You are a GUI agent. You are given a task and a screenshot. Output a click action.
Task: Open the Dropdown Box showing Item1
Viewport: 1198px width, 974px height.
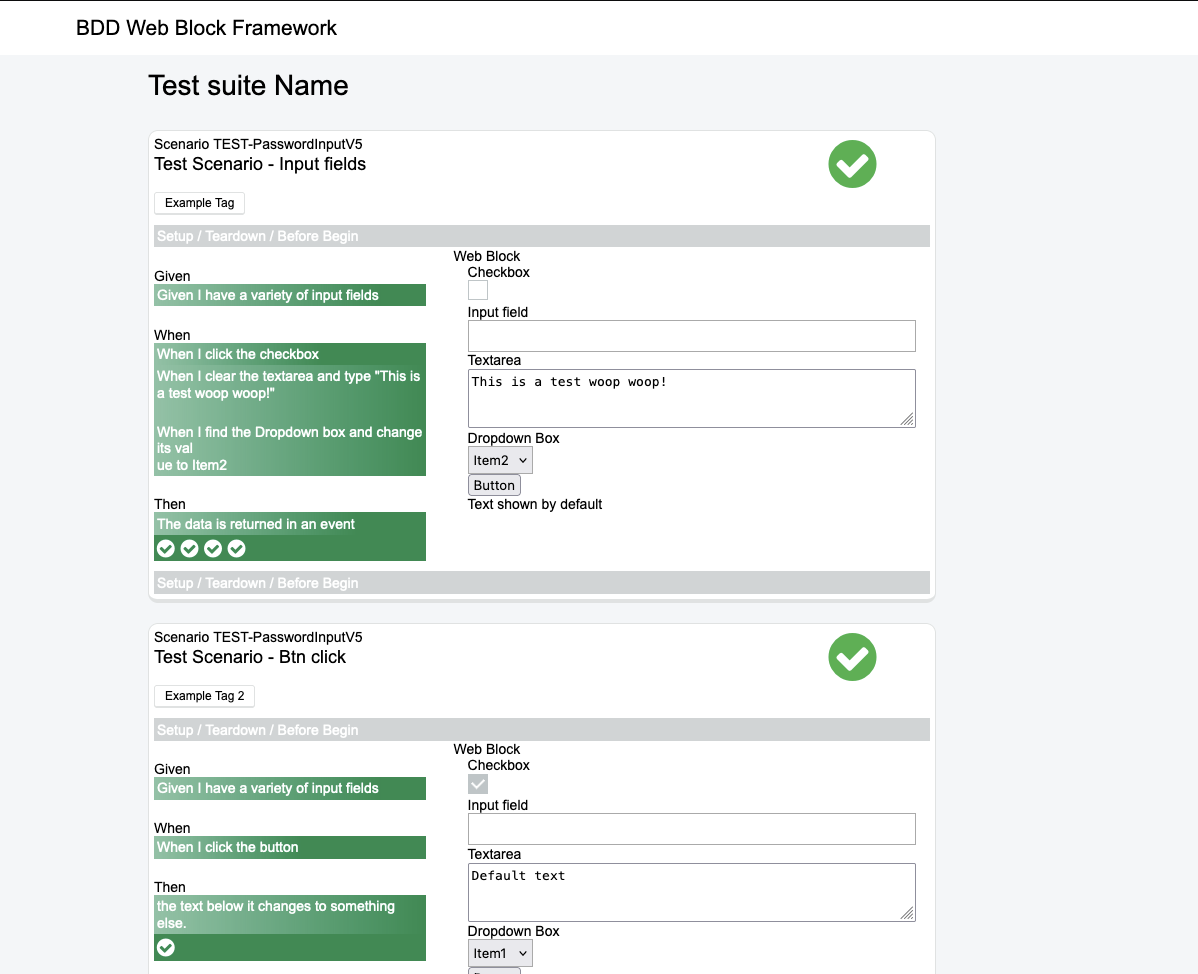[x=500, y=953]
